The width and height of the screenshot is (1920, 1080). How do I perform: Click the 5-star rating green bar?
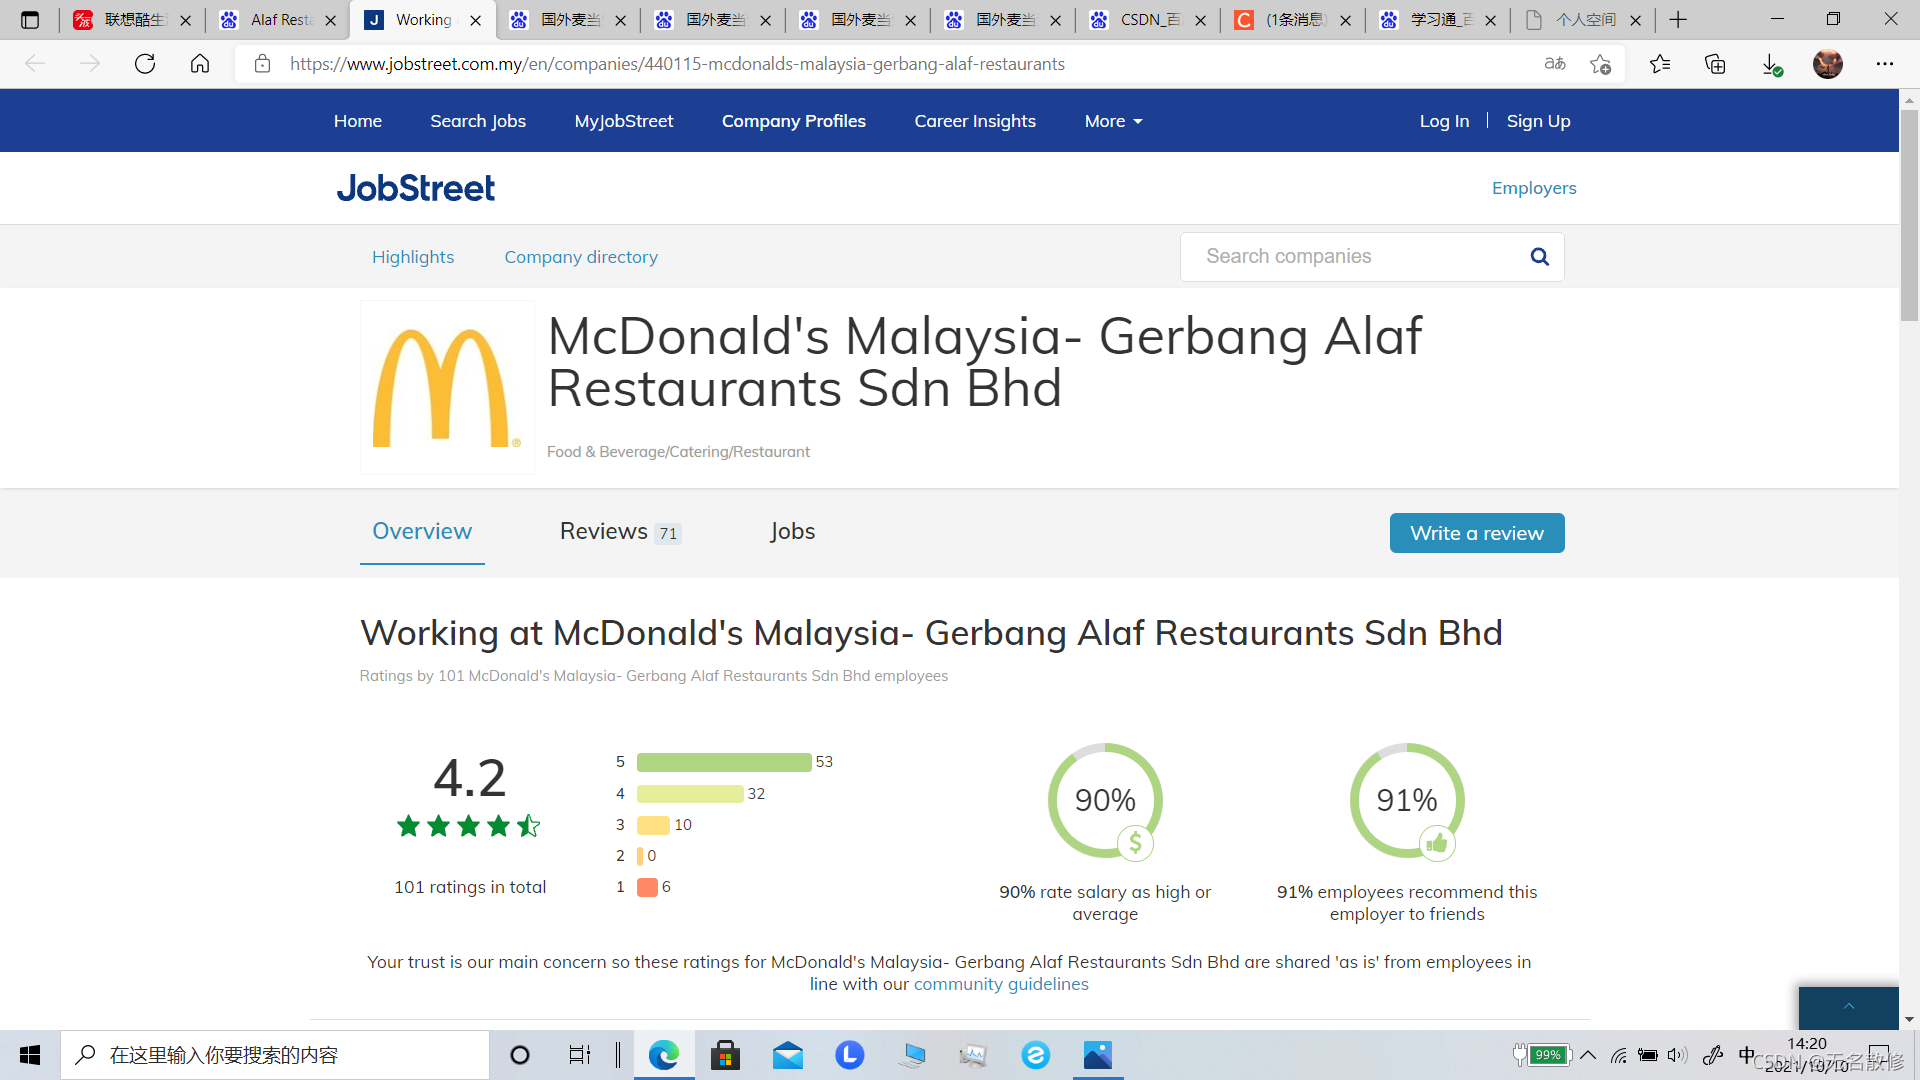pyautogui.click(x=723, y=762)
